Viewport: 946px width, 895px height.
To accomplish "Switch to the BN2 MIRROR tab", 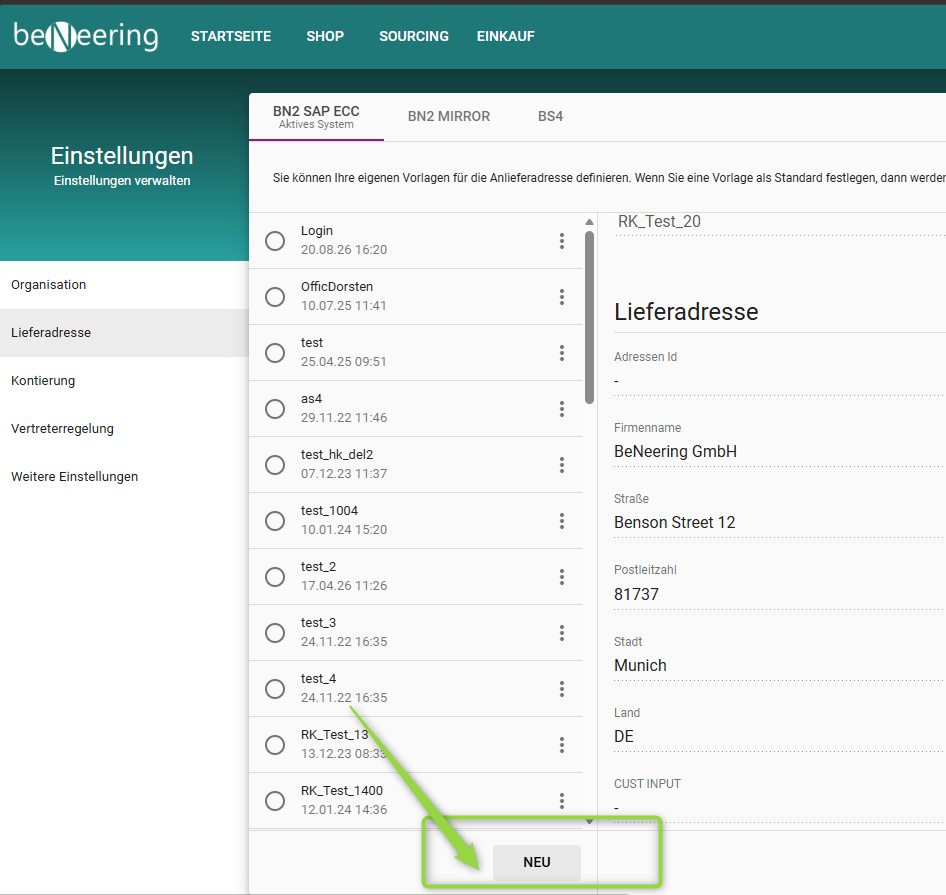I will click(449, 116).
